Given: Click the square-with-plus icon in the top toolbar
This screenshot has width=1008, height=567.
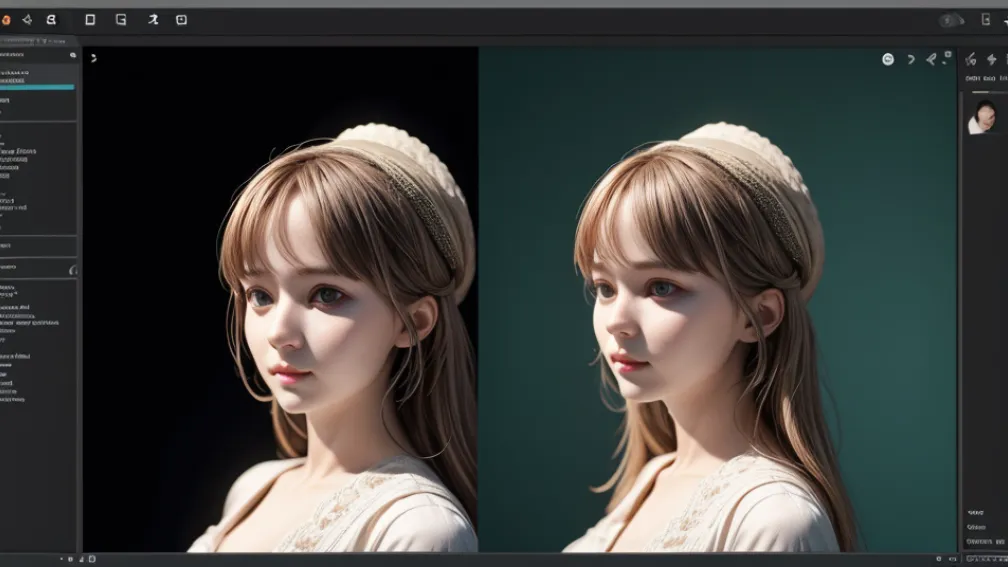Looking at the screenshot, I should point(181,20).
